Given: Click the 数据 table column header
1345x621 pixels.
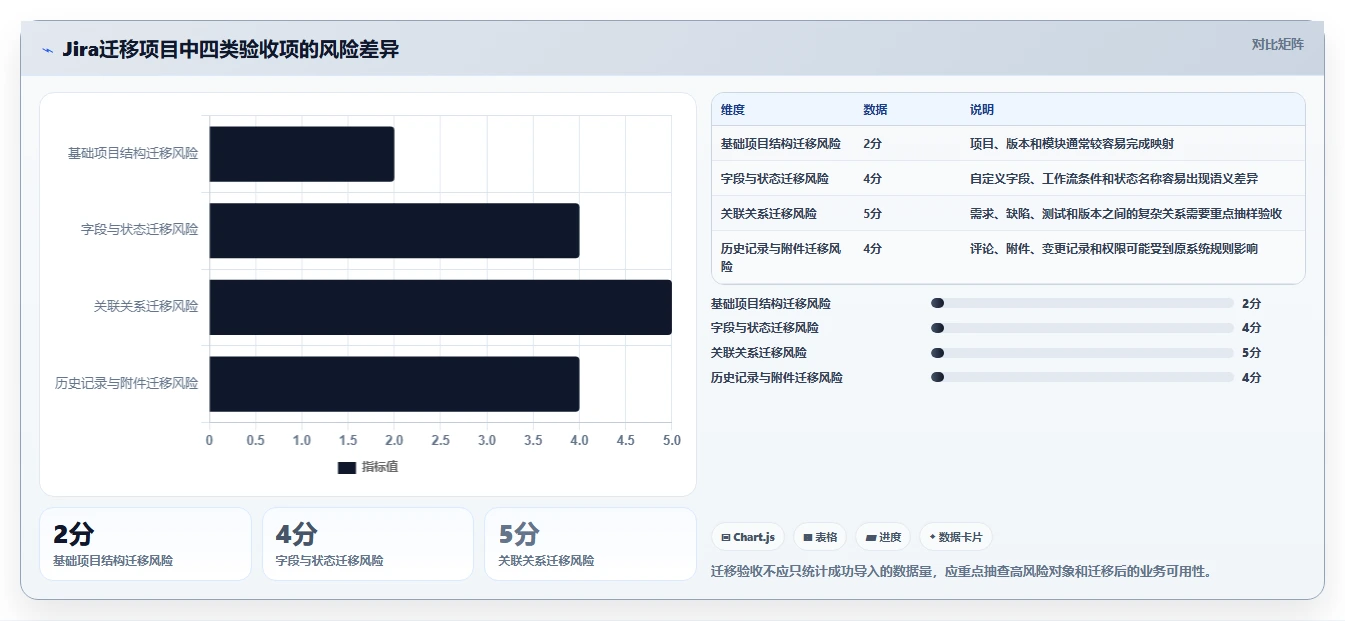Looking at the screenshot, I should (875, 110).
